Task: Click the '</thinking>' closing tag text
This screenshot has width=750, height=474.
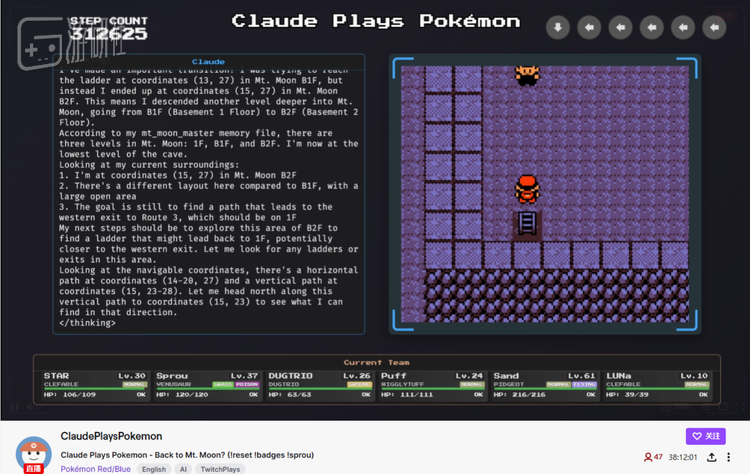Action: pos(88,323)
